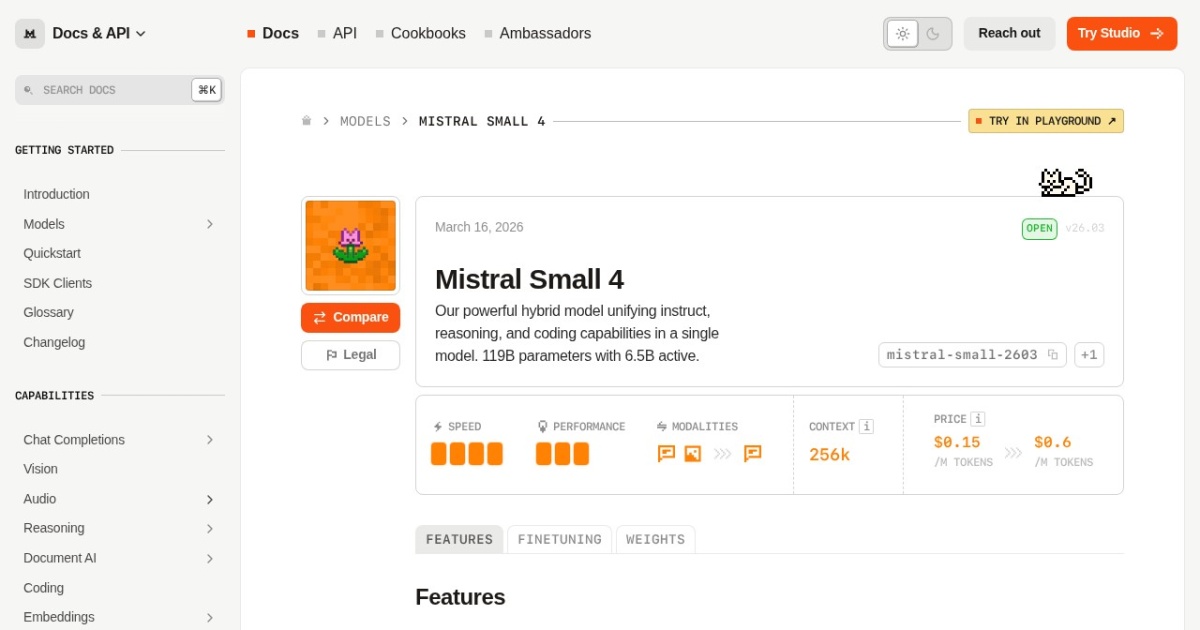The width and height of the screenshot is (1200, 630).
Task: Open the Docs & API dropdown
Action: click(x=99, y=33)
